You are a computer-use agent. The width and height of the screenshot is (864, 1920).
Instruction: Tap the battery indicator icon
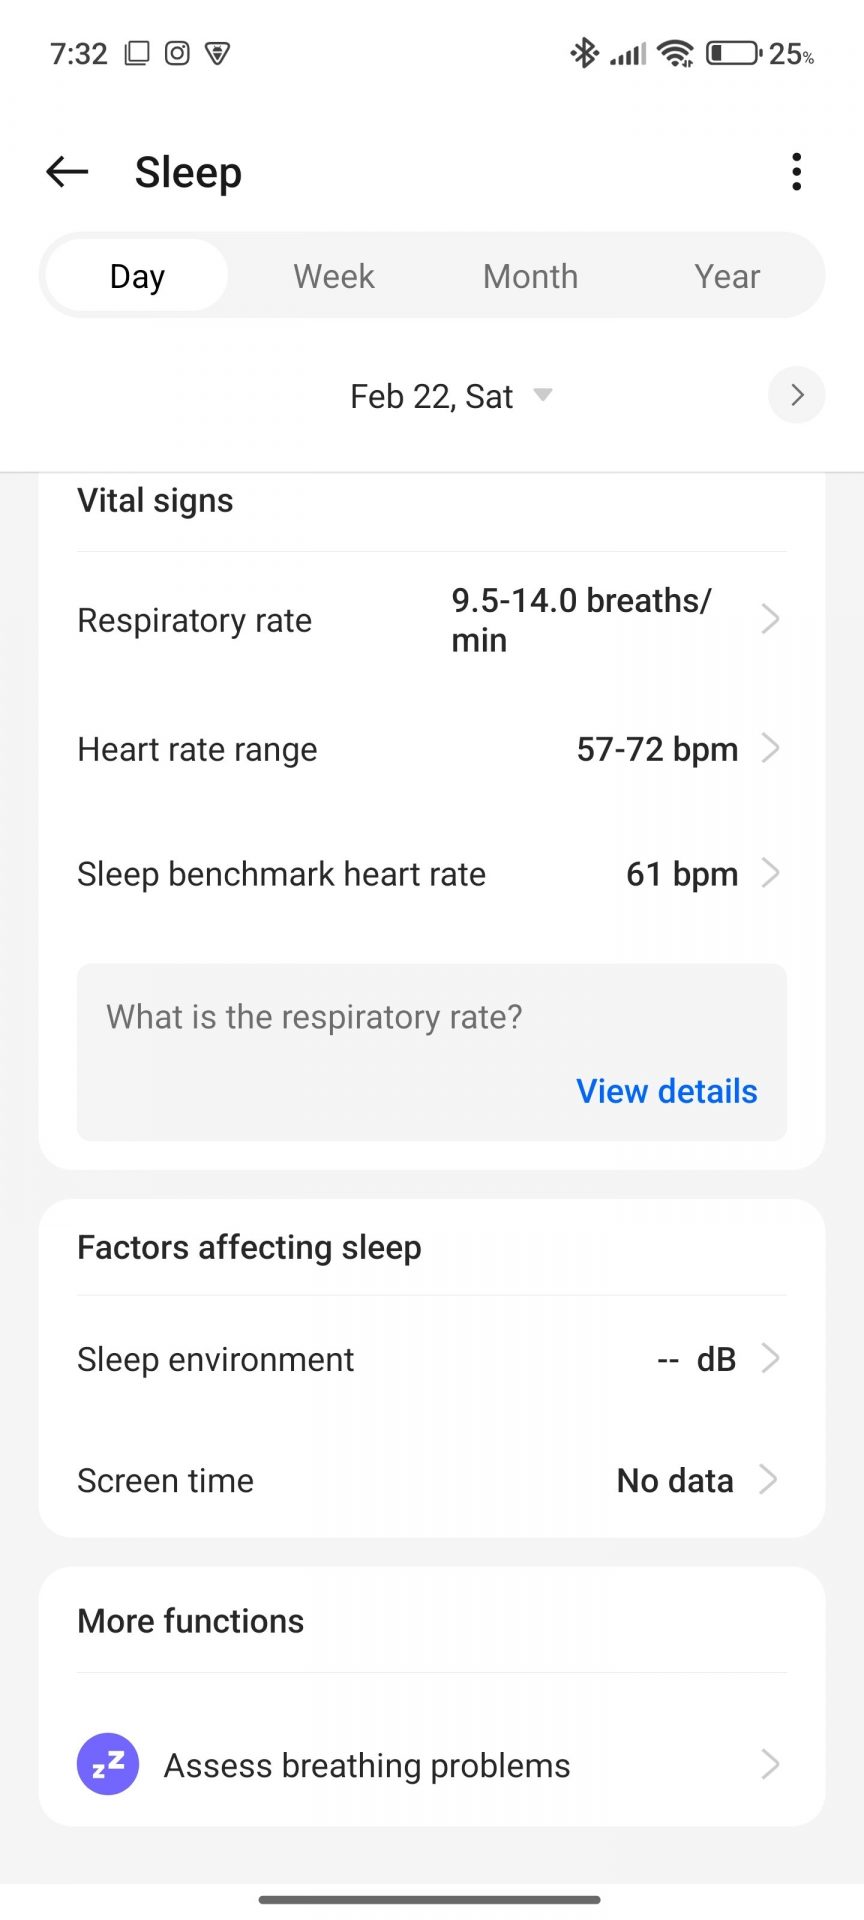(733, 53)
